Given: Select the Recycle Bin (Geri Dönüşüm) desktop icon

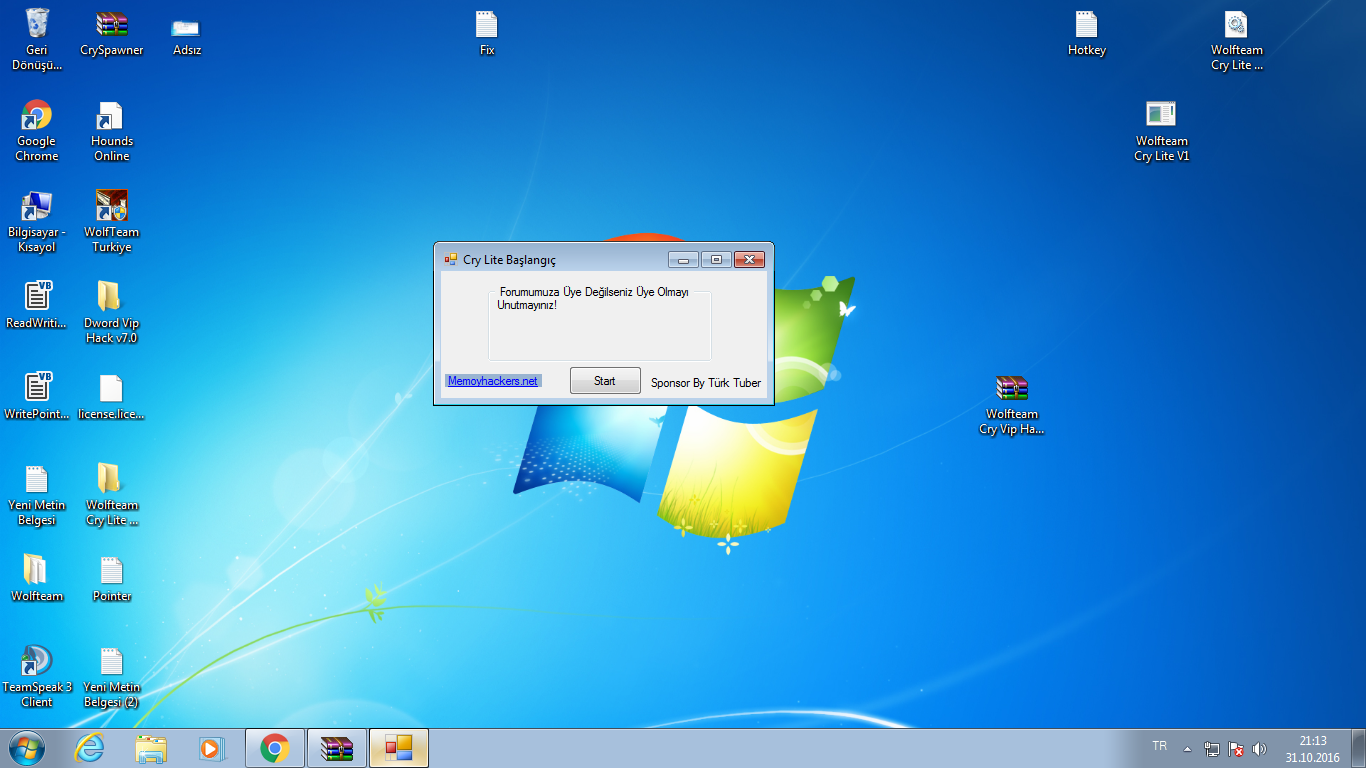Looking at the screenshot, I should click(37, 40).
